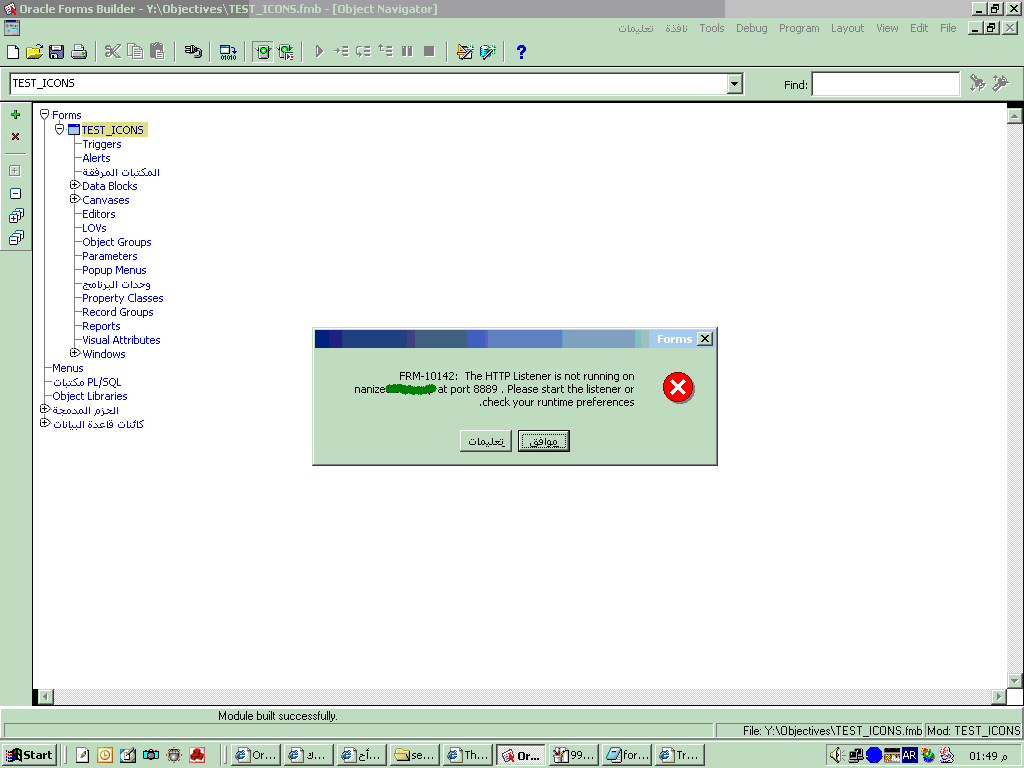
Task: Expand the Data Blocks node
Action: click(x=75, y=185)
